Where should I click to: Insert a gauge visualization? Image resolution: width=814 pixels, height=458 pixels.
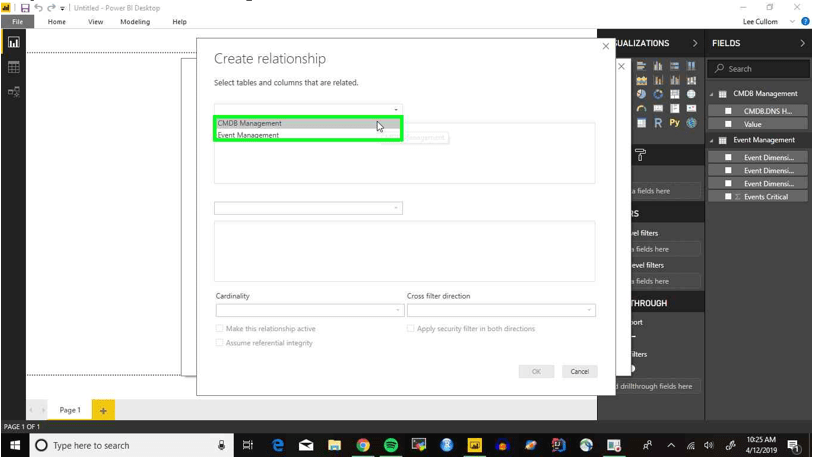click(x=642, y=109)
